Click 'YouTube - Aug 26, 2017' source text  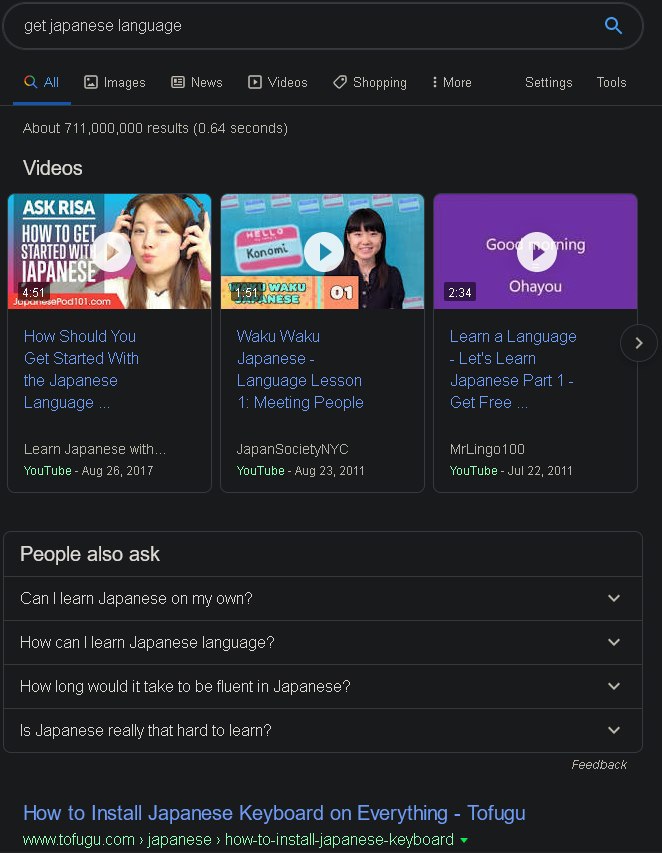[89, 471]
